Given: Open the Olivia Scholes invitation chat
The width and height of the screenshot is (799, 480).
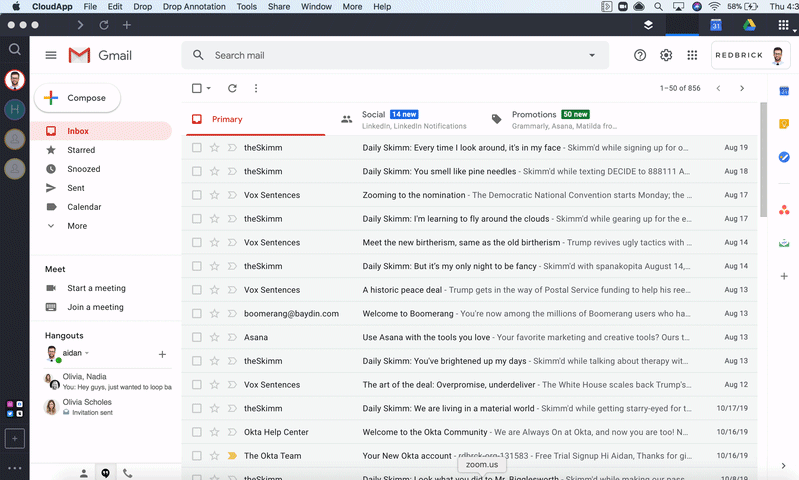Looking at the screenshot, I should (108, 407).
